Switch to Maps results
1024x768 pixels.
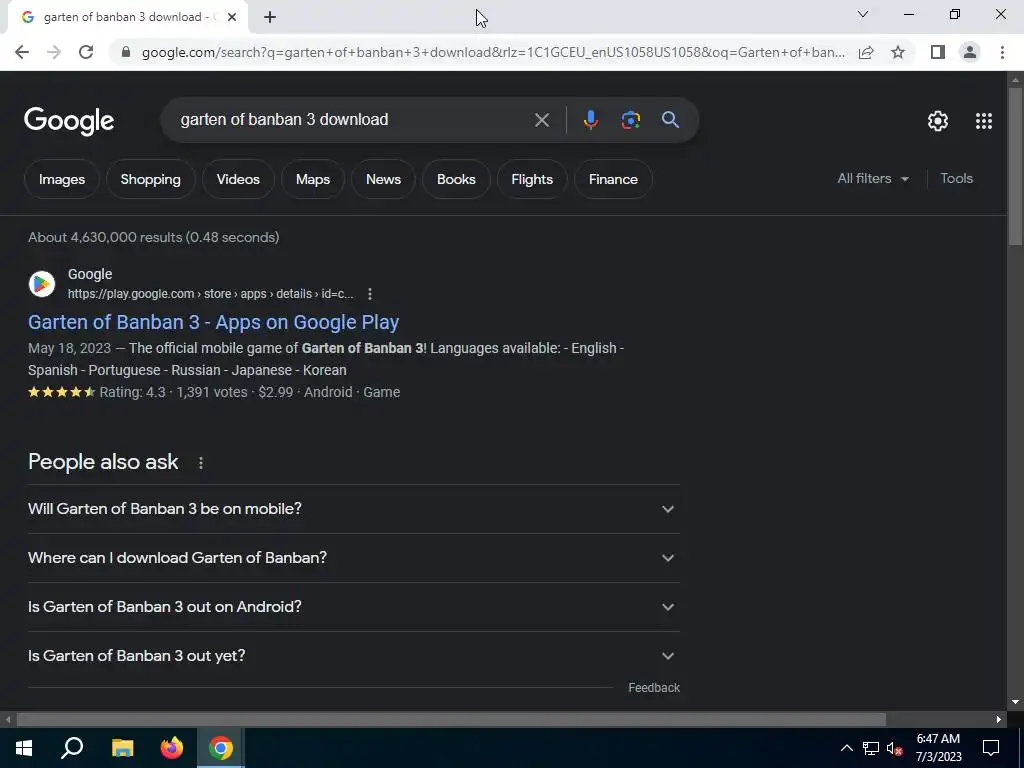313,179
